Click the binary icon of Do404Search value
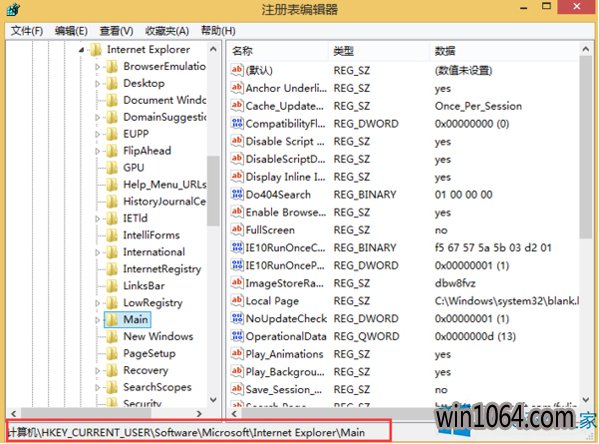The height and width of the screenshot is (444, 600). tap(237, 194)
